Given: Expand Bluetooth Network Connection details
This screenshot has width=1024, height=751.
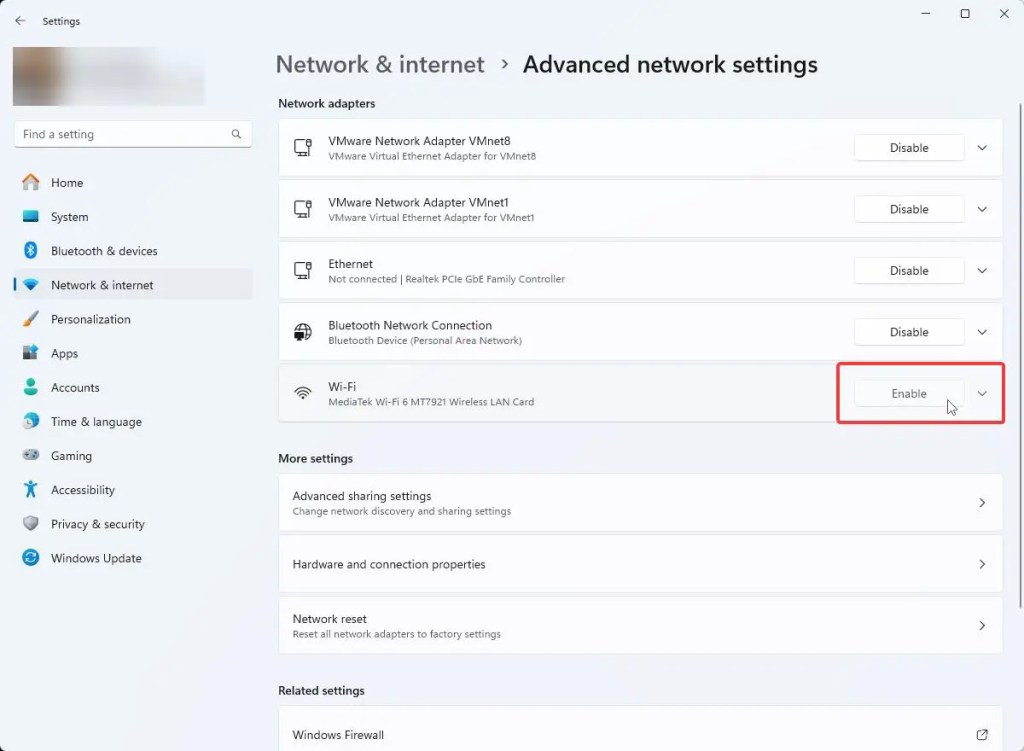Looking at the screenshot, I should pyautogui.click(x=982, y=332).
